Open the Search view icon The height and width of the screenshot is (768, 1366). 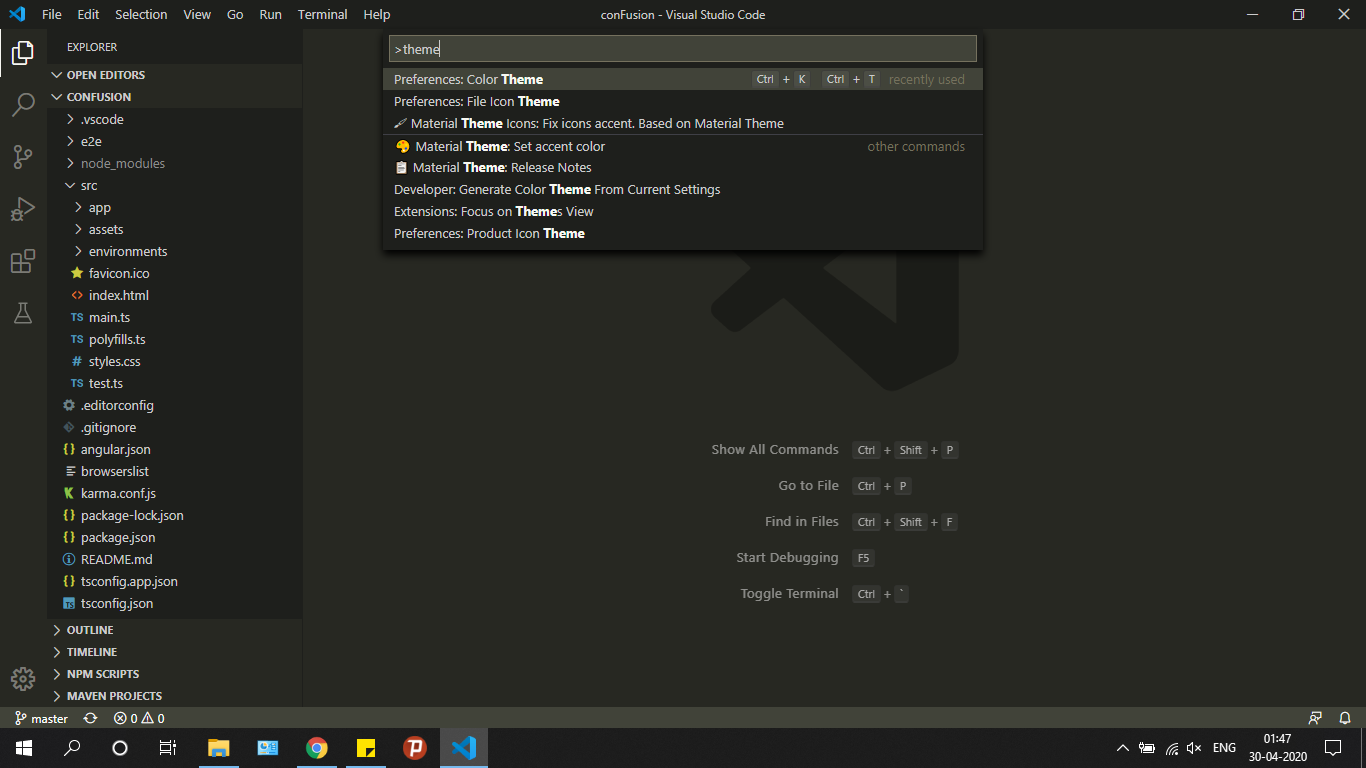click(x=23, y=104)
